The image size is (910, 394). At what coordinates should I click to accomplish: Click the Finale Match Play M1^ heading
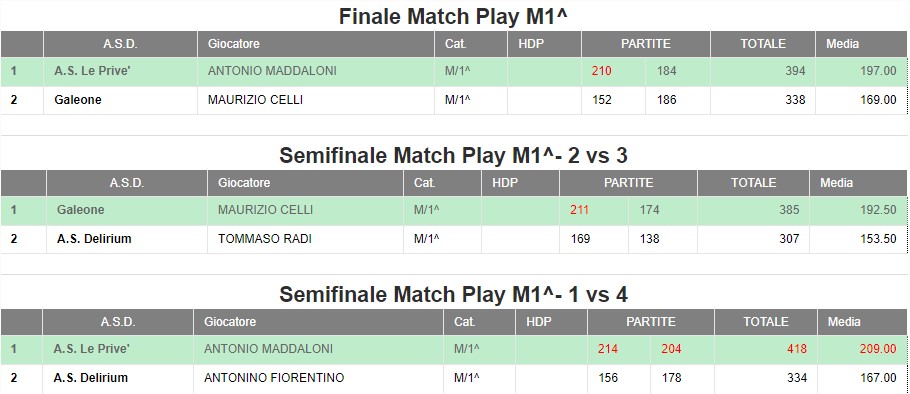(x=453, y=16)
